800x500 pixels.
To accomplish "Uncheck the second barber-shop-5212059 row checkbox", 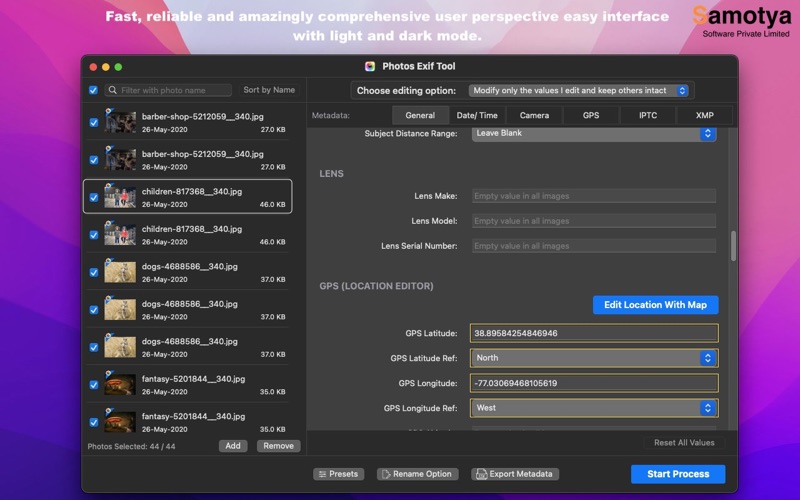I will pyautogui.click(x=94, y=160).
